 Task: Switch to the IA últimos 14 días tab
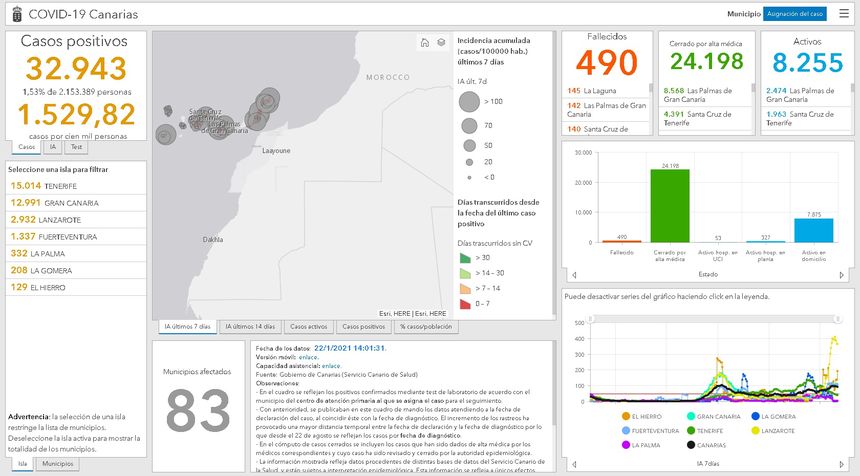(x=249, y=327)
